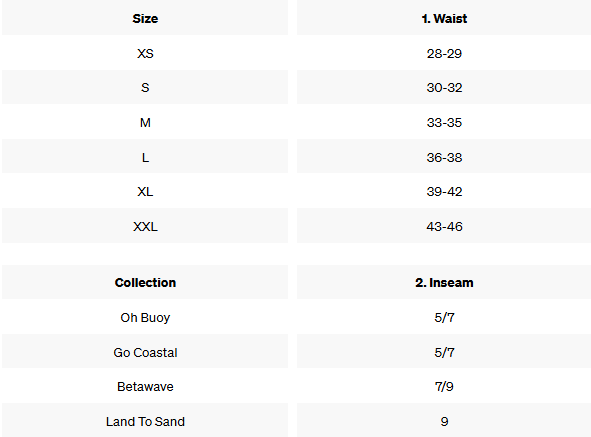This screenshot has height=437, width=591.
Task: Select the XL size cell
Action: pos(145,192)
